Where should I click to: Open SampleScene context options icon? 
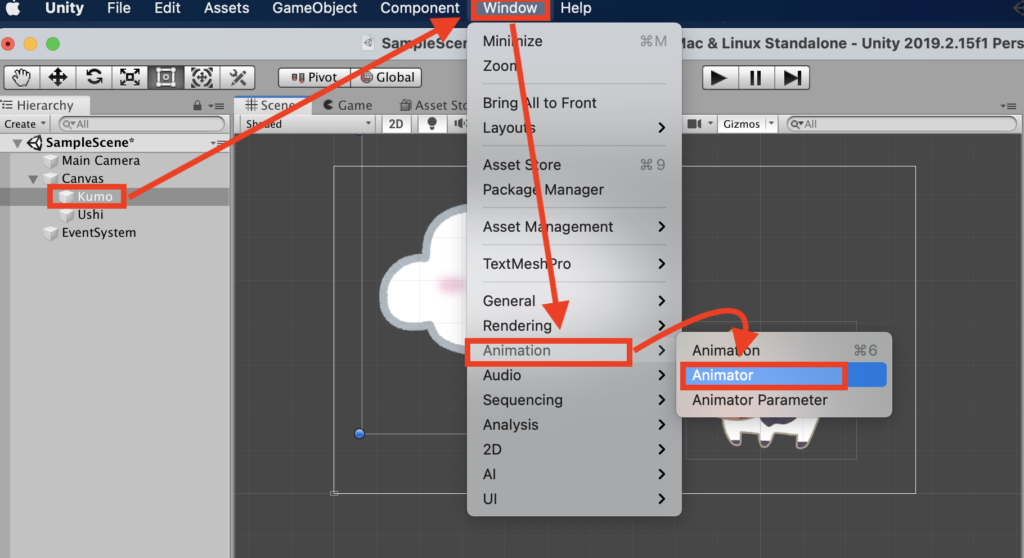click(217, 142)
